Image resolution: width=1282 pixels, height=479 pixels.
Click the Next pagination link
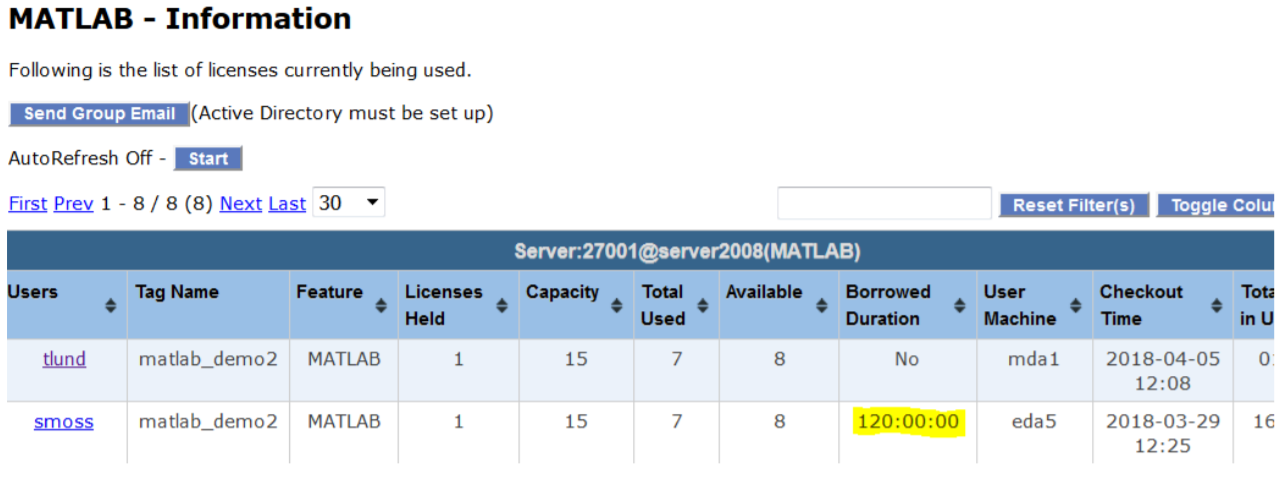click(240, 204)
